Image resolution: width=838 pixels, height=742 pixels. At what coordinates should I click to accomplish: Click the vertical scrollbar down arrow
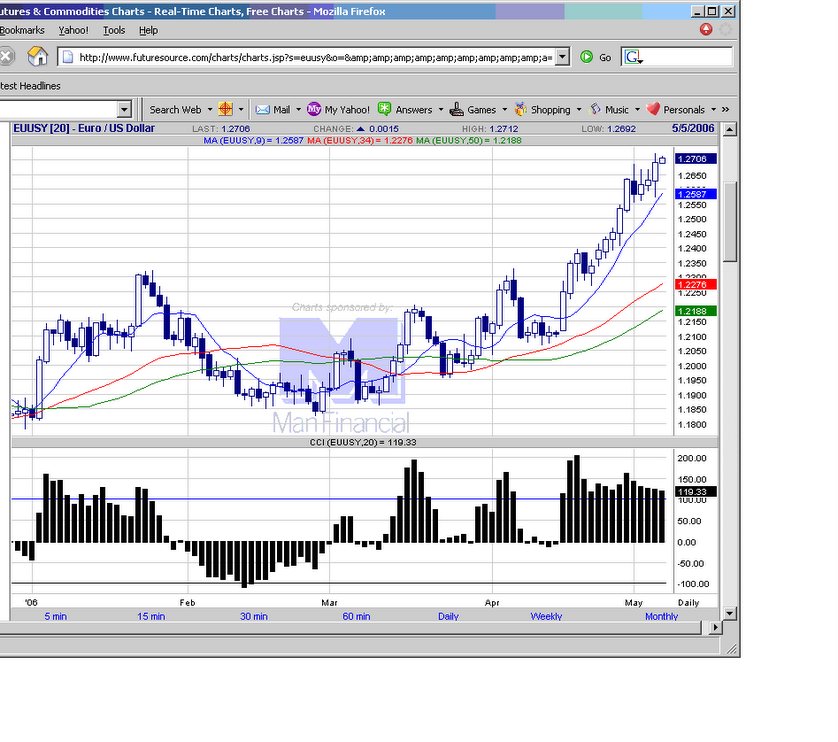coord(730,613)
